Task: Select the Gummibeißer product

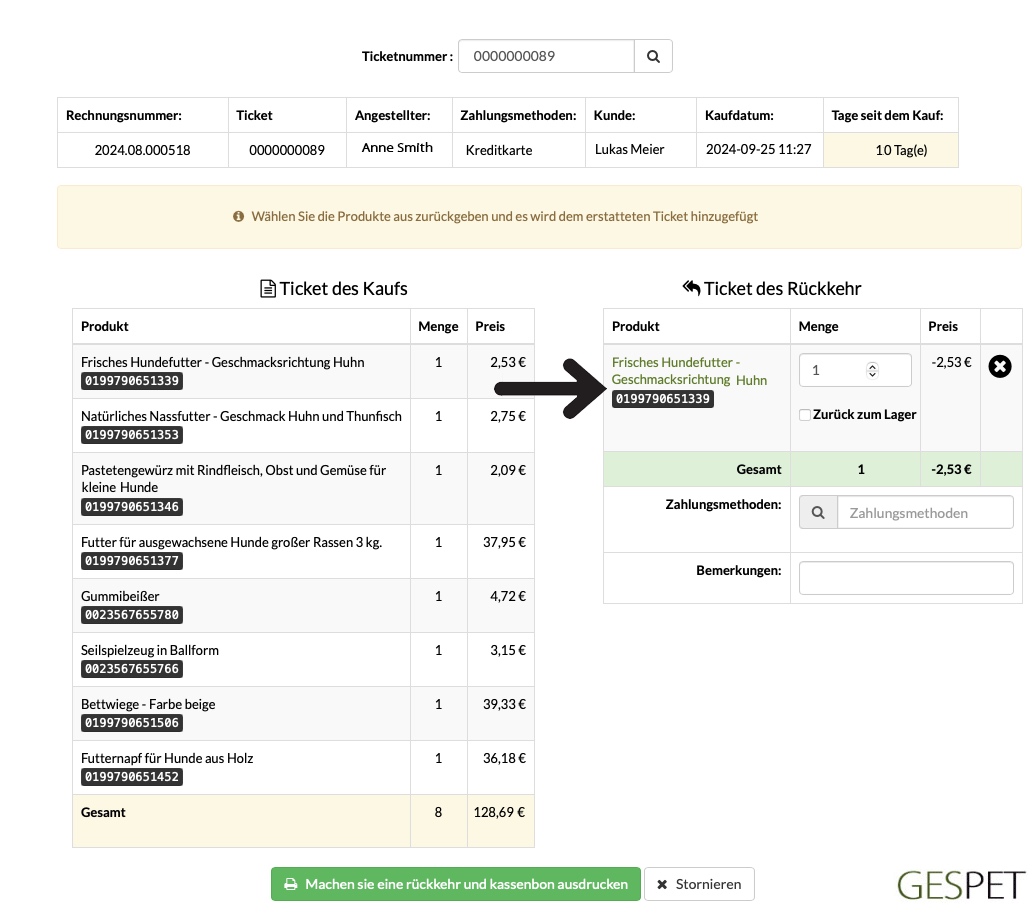Action: (120, 595)
